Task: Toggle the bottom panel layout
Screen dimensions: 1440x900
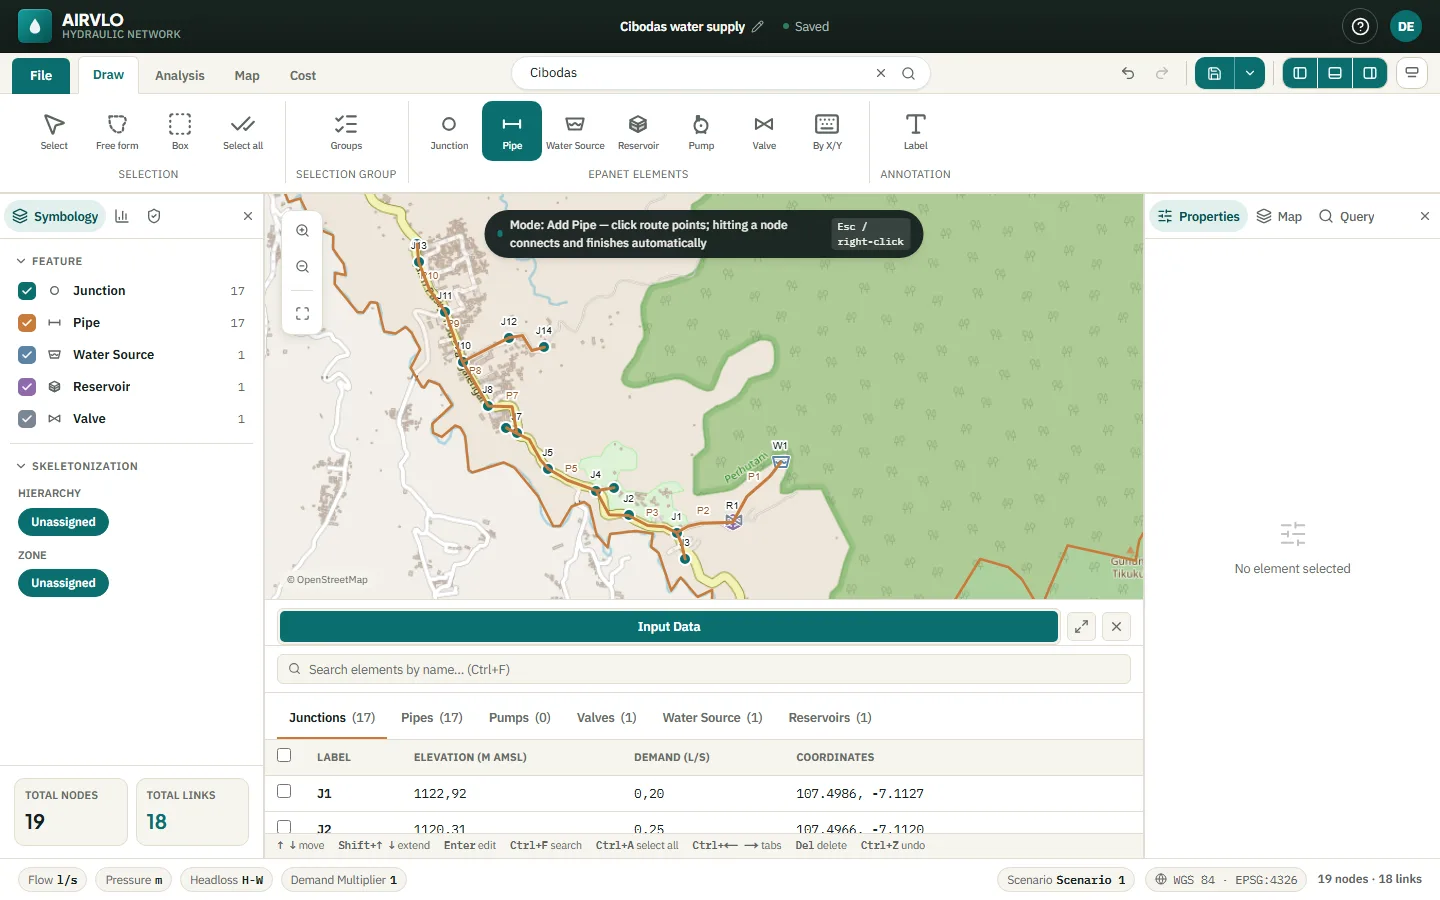Action: click(1335, 73)
